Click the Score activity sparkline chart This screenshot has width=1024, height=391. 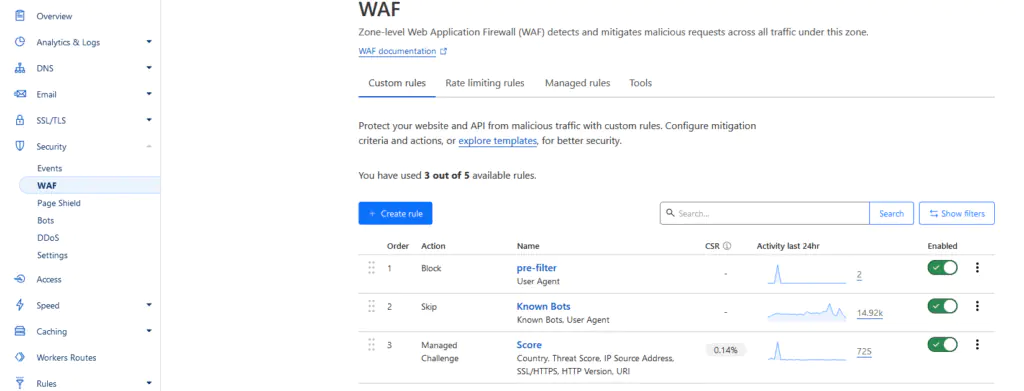pyautogui.click(x=807, y=351)
